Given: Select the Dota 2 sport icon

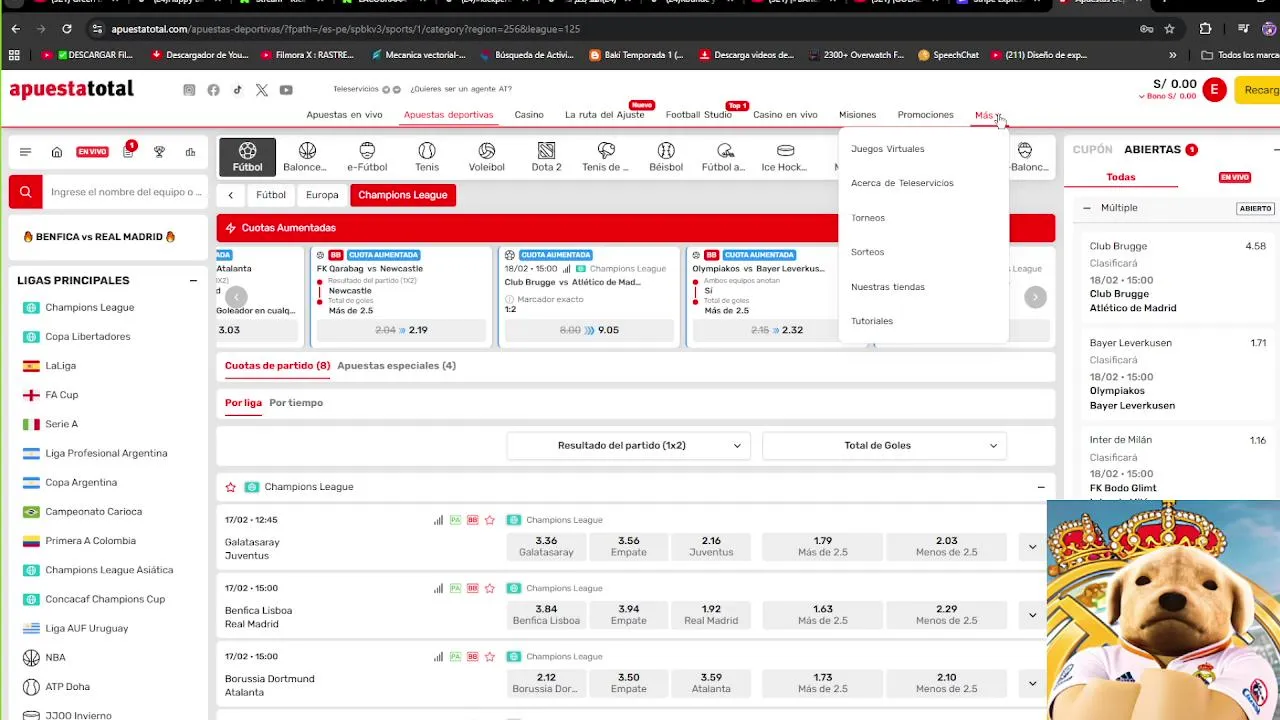Looking at the screenshot, I should click(546, 157).
